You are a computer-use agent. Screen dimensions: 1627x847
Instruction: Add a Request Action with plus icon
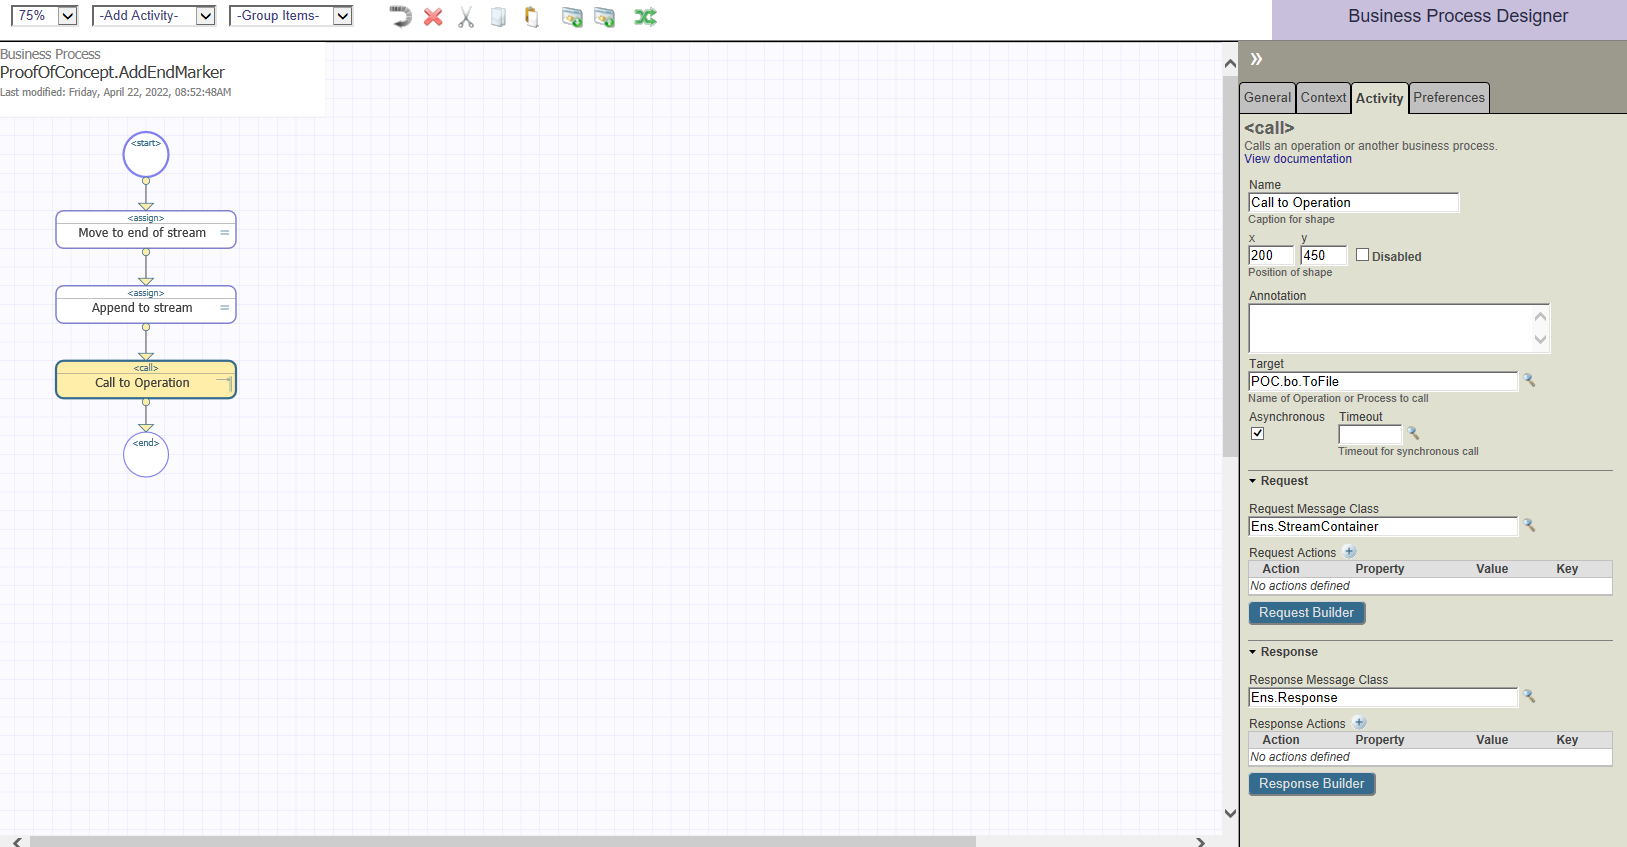click(x=1350, y=552)
